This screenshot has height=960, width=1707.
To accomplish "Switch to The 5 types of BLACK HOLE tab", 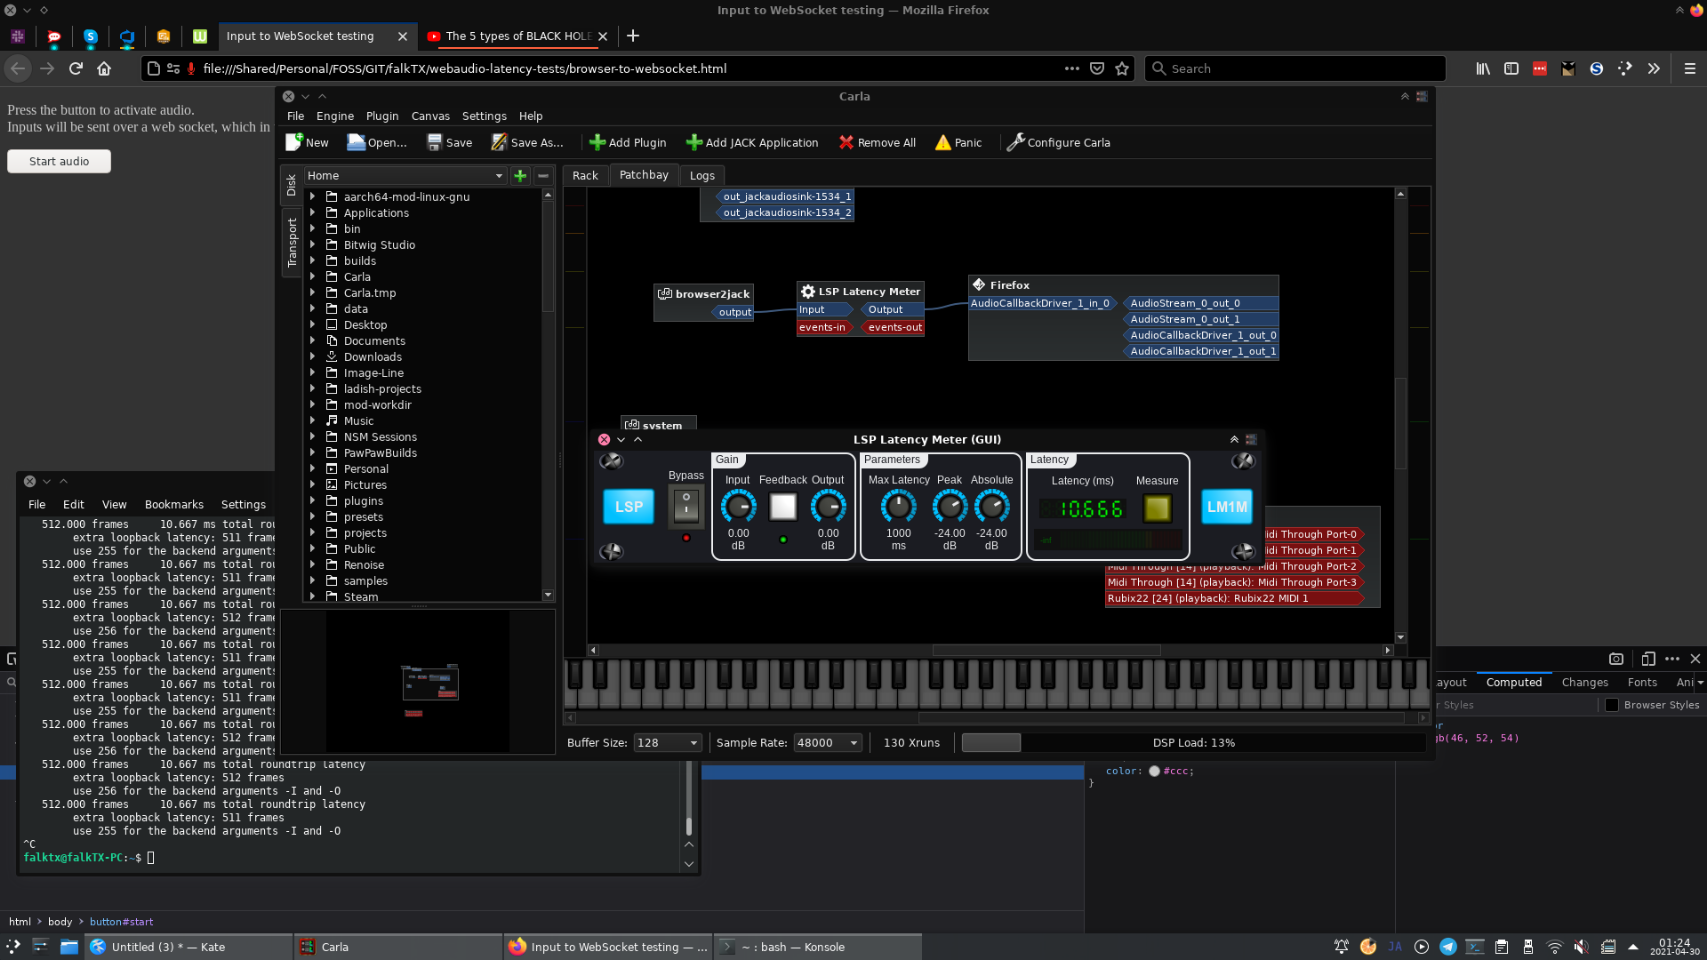I will point(518,36).
